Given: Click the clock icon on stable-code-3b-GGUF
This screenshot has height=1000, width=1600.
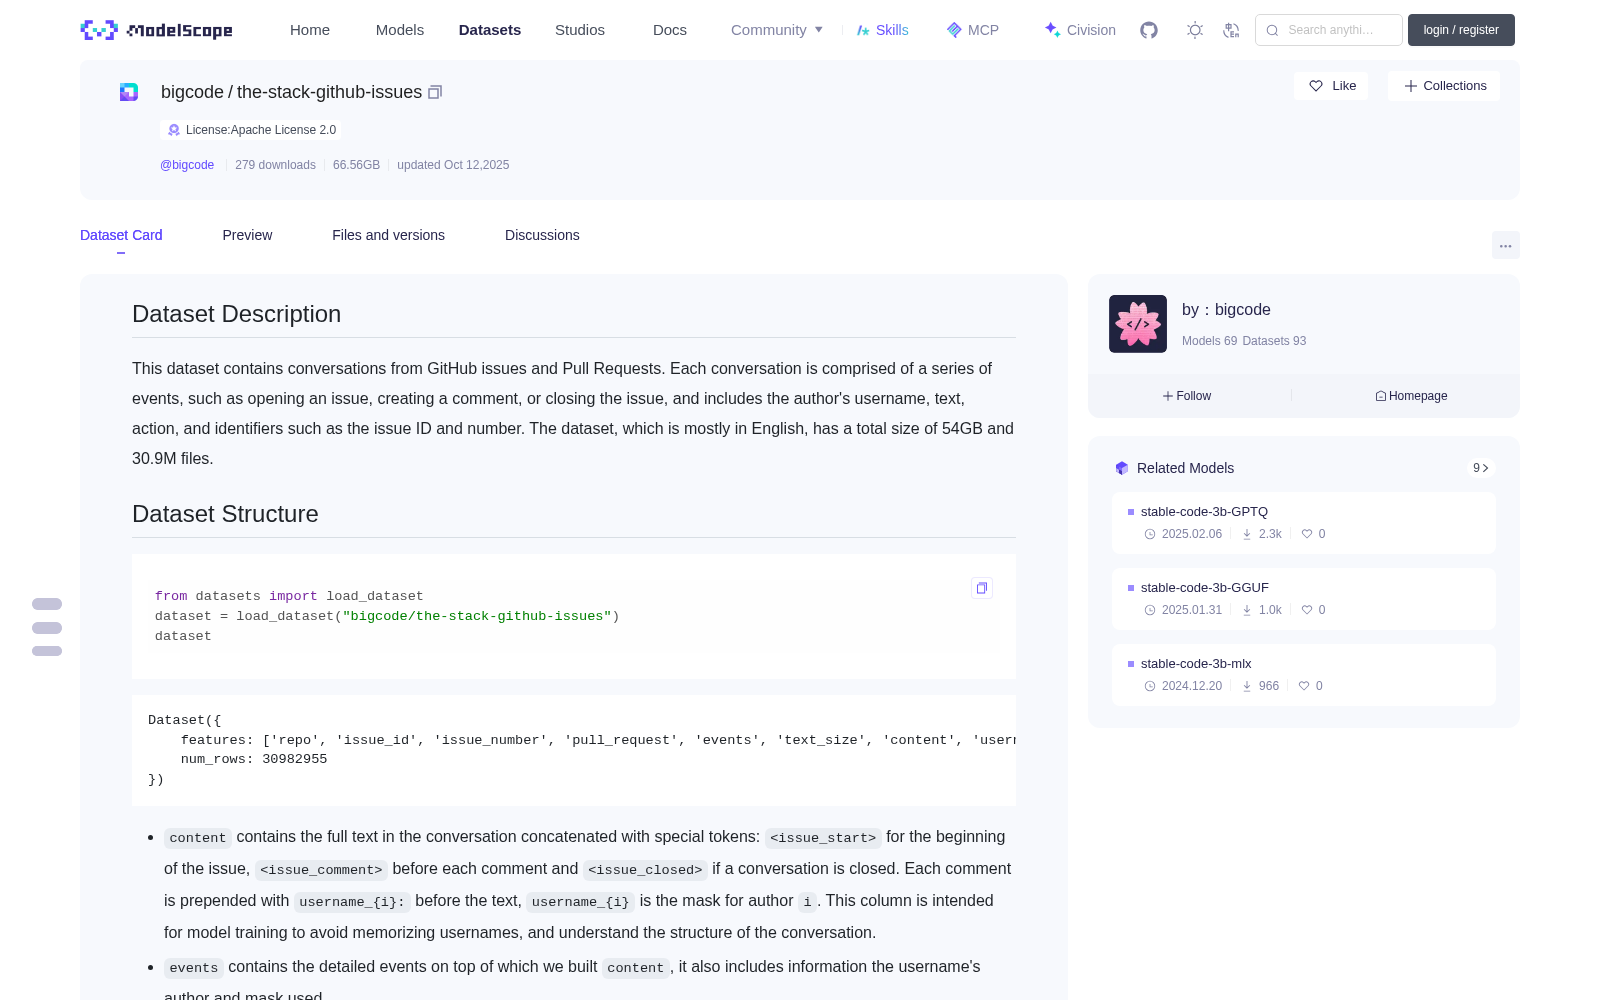Looking at the screenshot, I should point(1150,610).
